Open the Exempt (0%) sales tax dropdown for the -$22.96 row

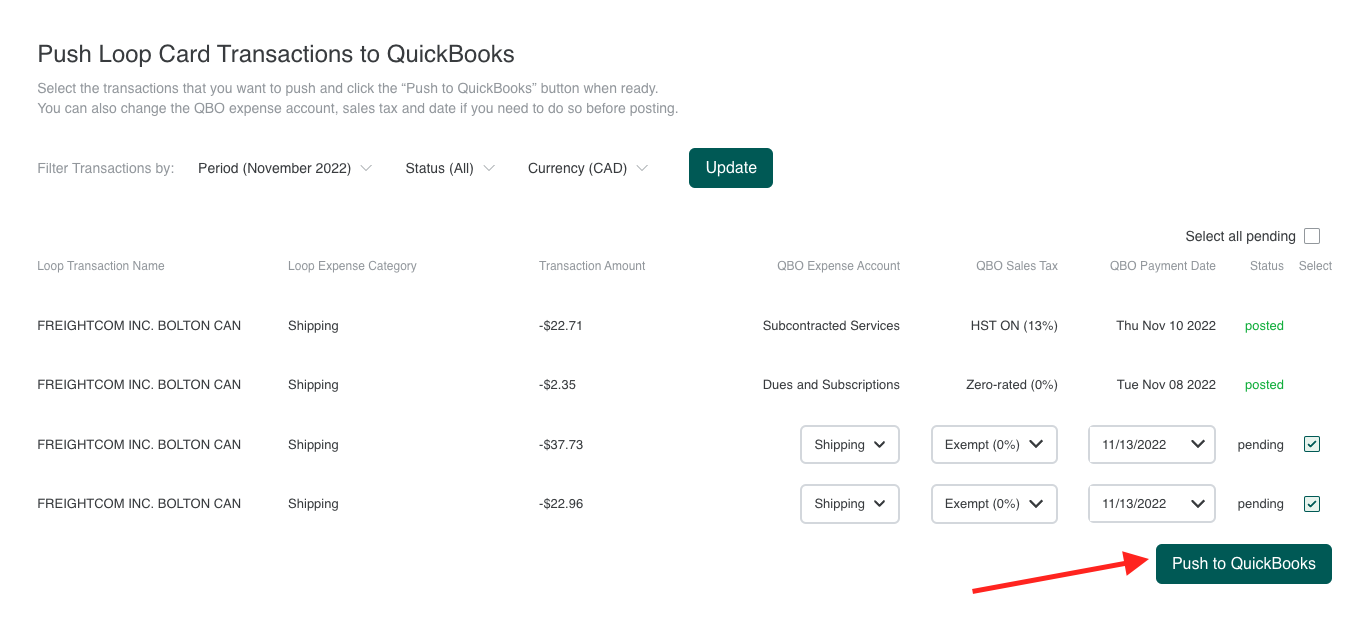[993, 504]
